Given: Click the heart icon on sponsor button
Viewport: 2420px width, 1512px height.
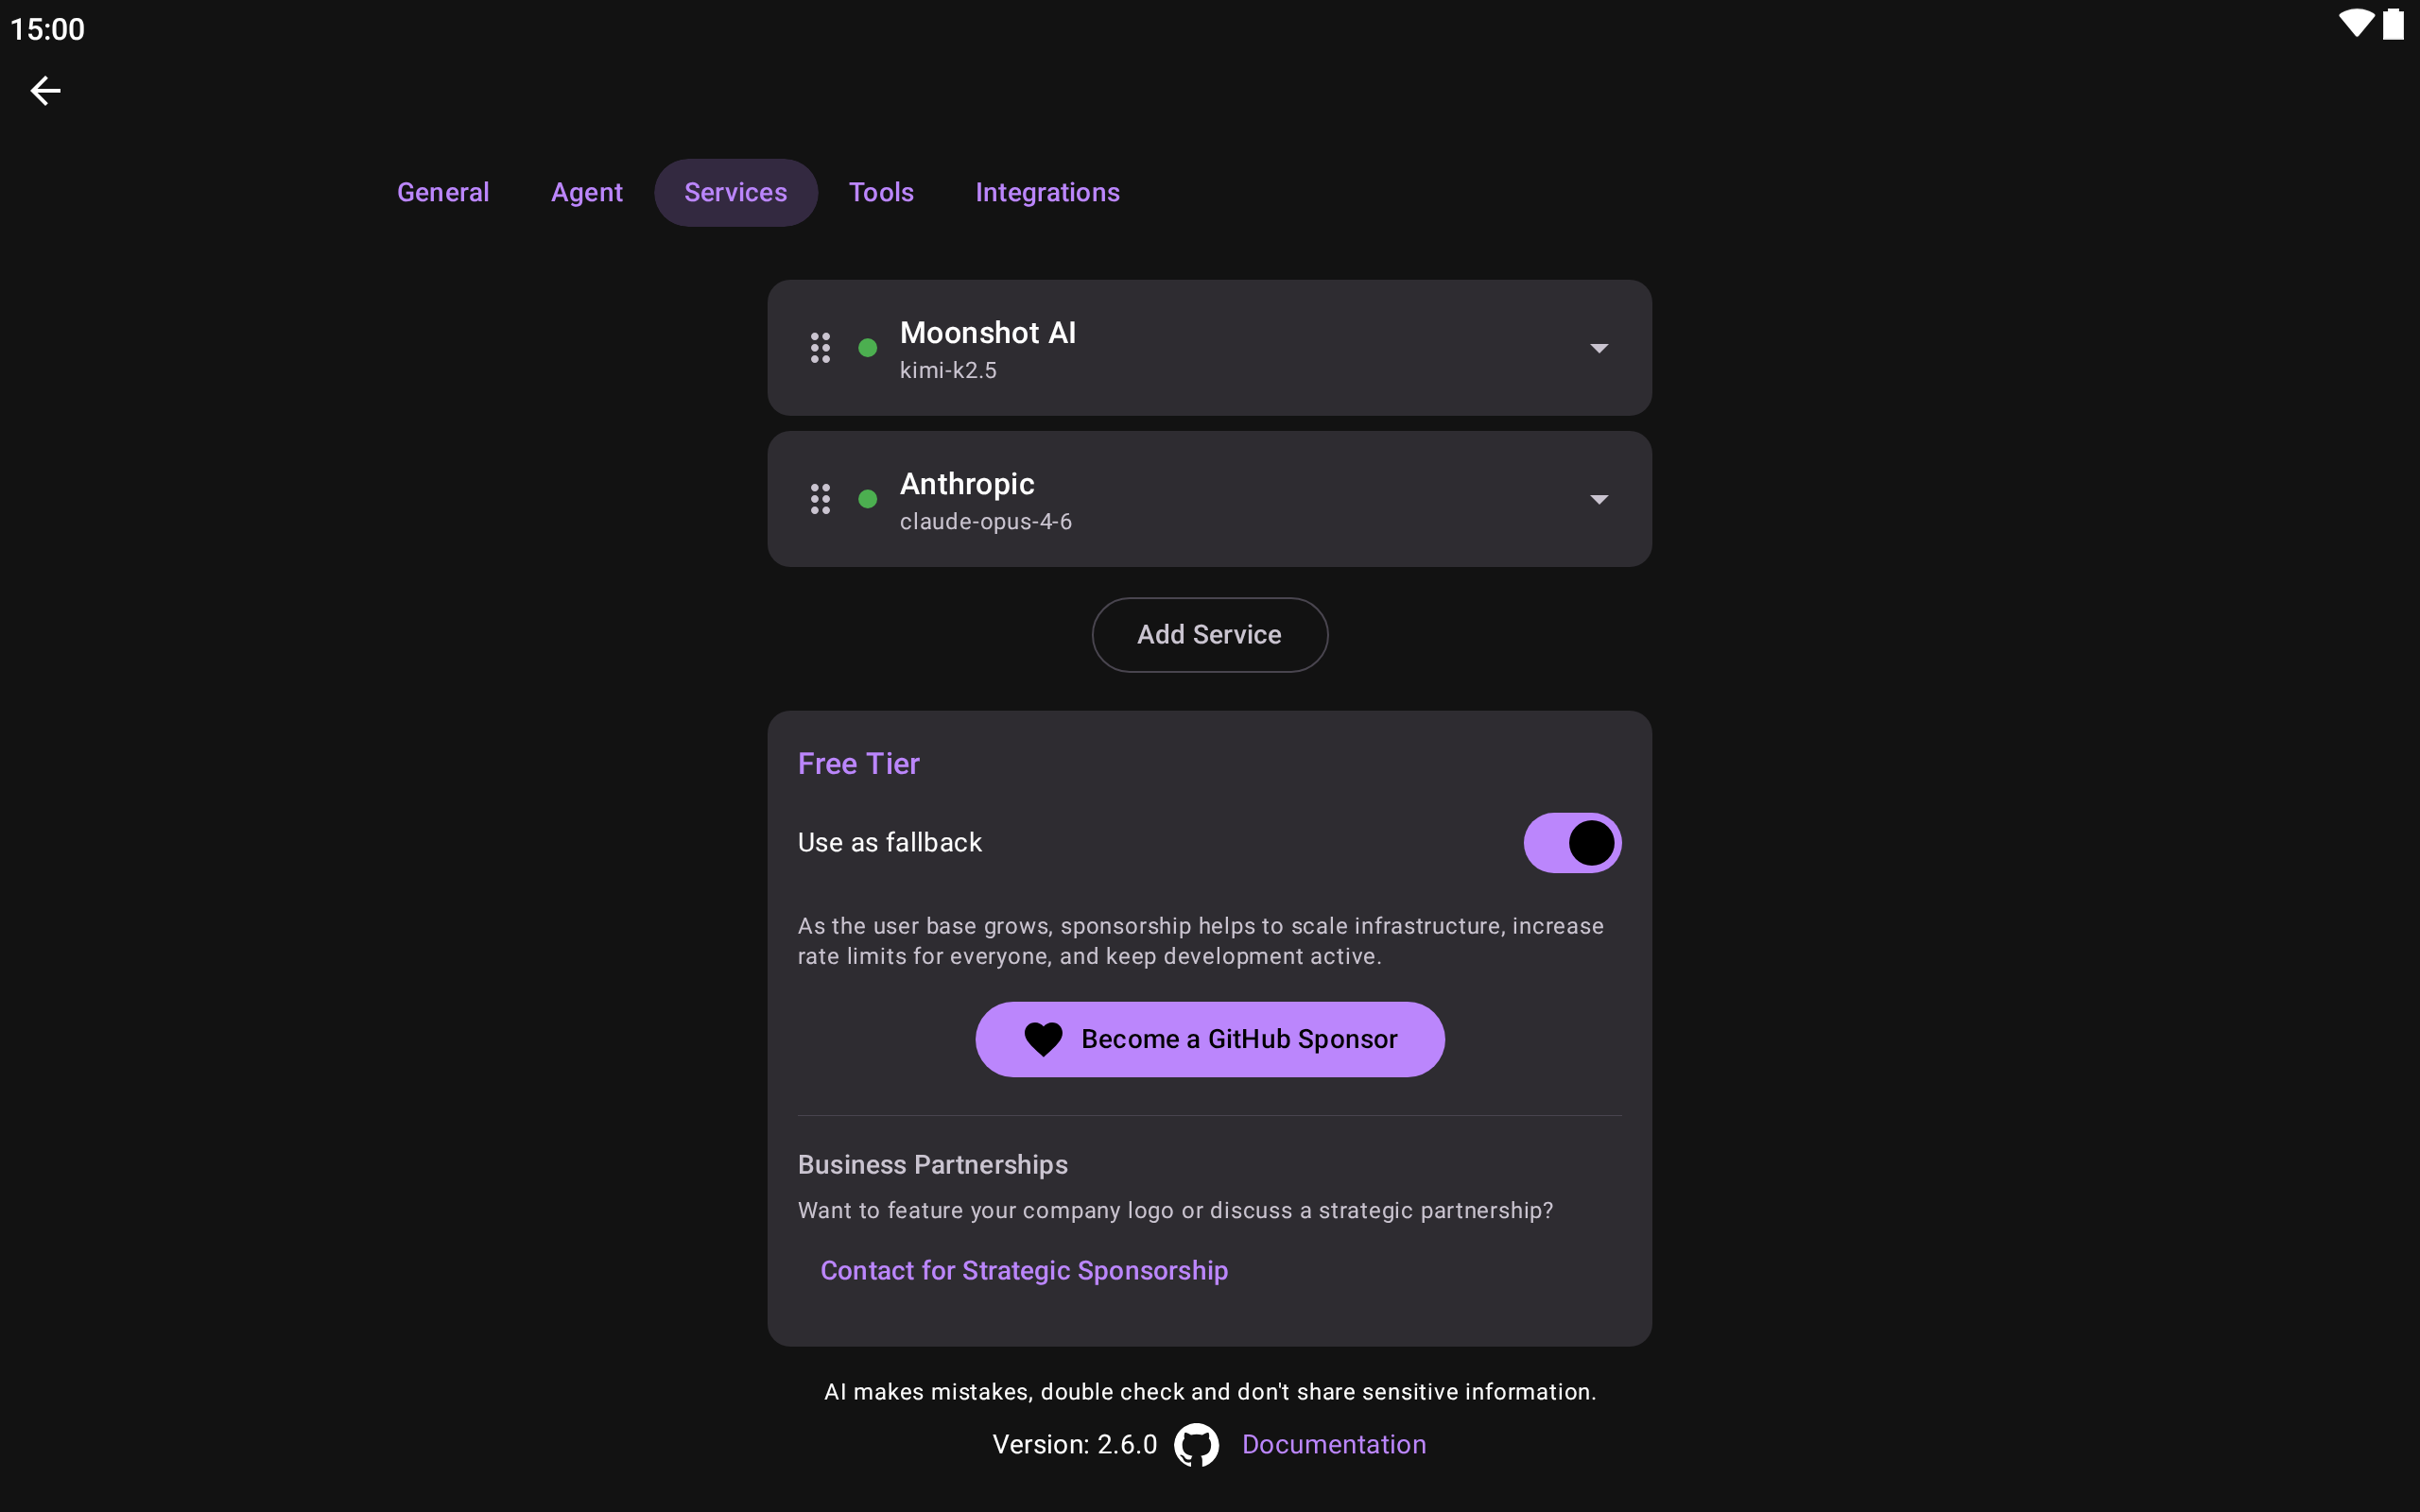Looking at the screenshot, I should pos(1043,1039).
